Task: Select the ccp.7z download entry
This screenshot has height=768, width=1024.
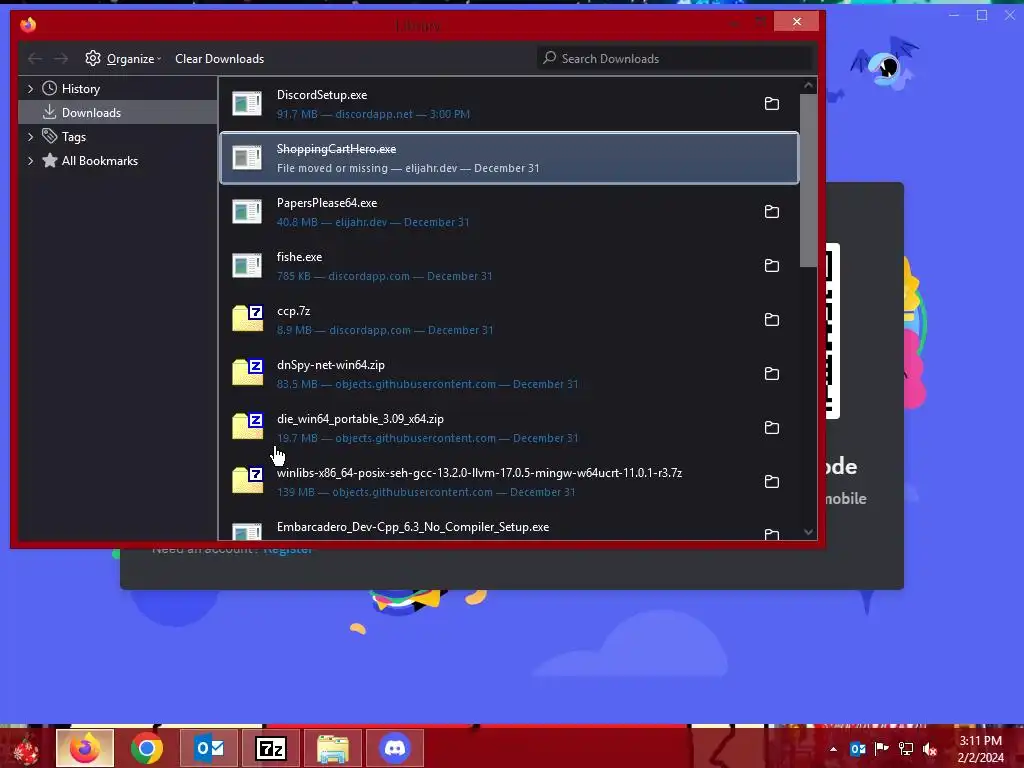Action: [509, 320]
